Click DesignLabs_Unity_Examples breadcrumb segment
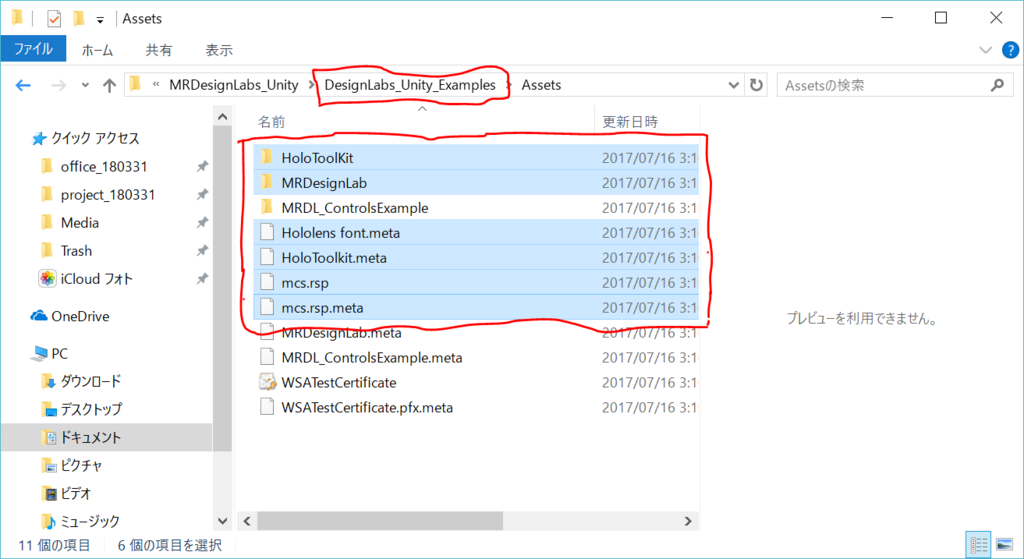The image size is (1024, 559). 410,85
